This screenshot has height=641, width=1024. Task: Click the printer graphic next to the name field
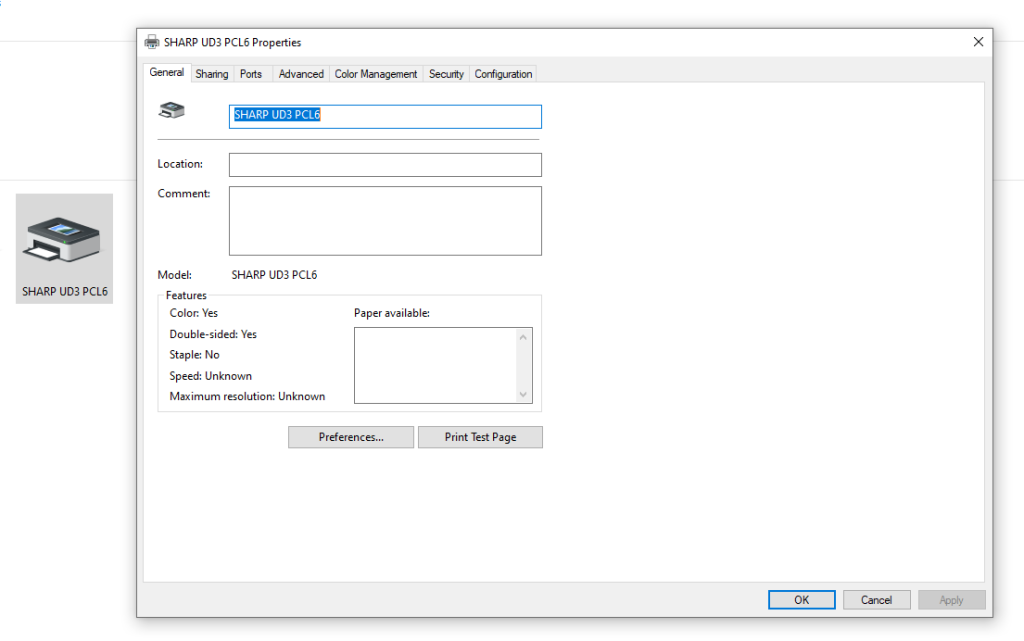tap(171, 110)
